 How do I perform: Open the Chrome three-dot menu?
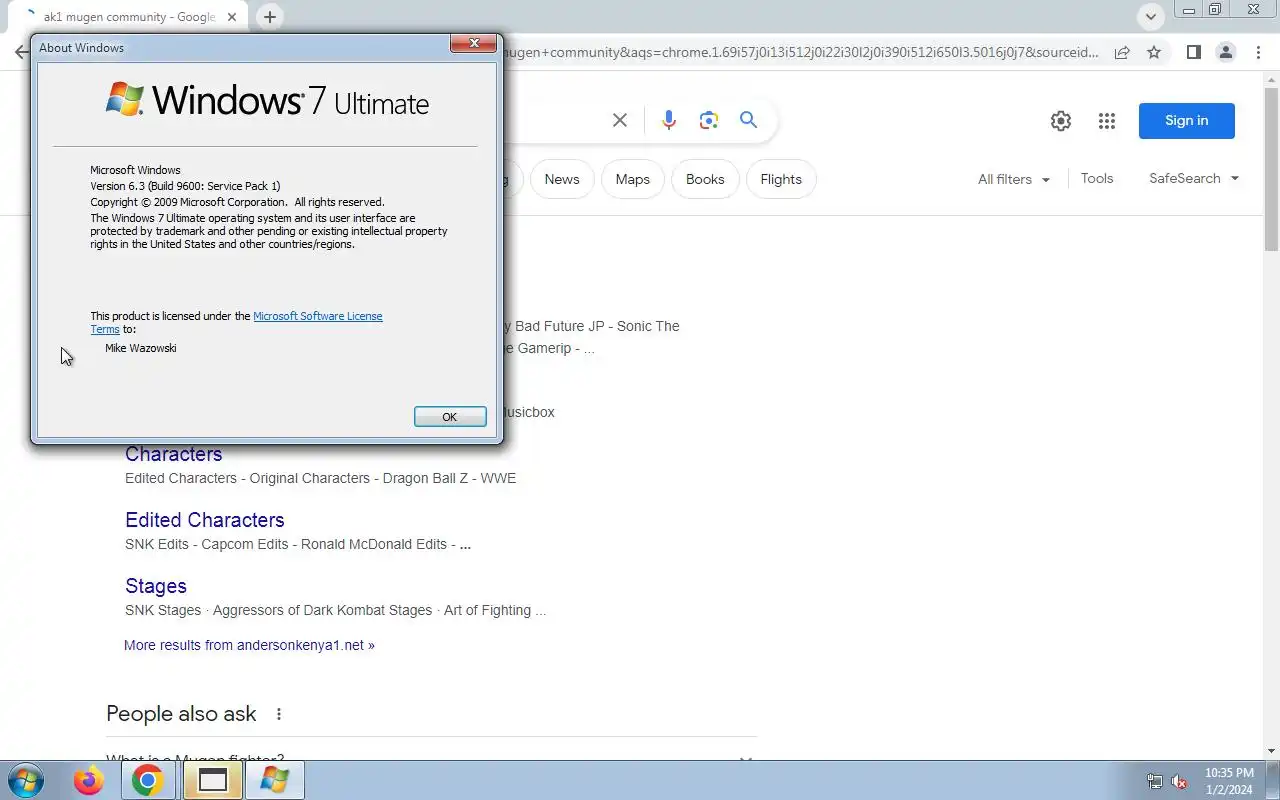click(x=1257, y=52)
